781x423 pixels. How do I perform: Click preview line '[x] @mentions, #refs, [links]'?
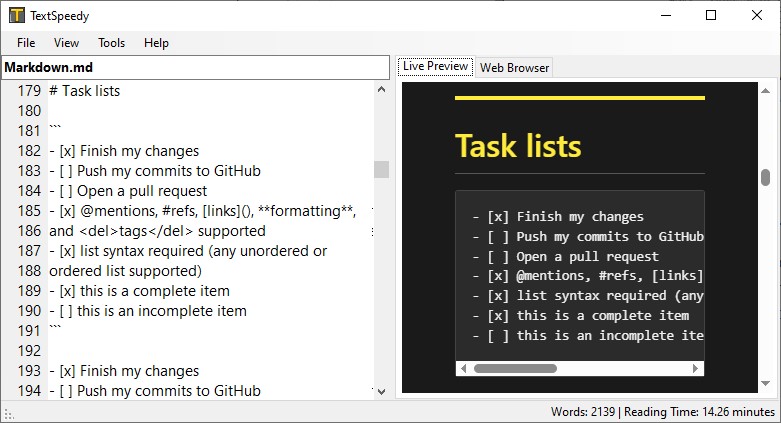coord(588,276)
